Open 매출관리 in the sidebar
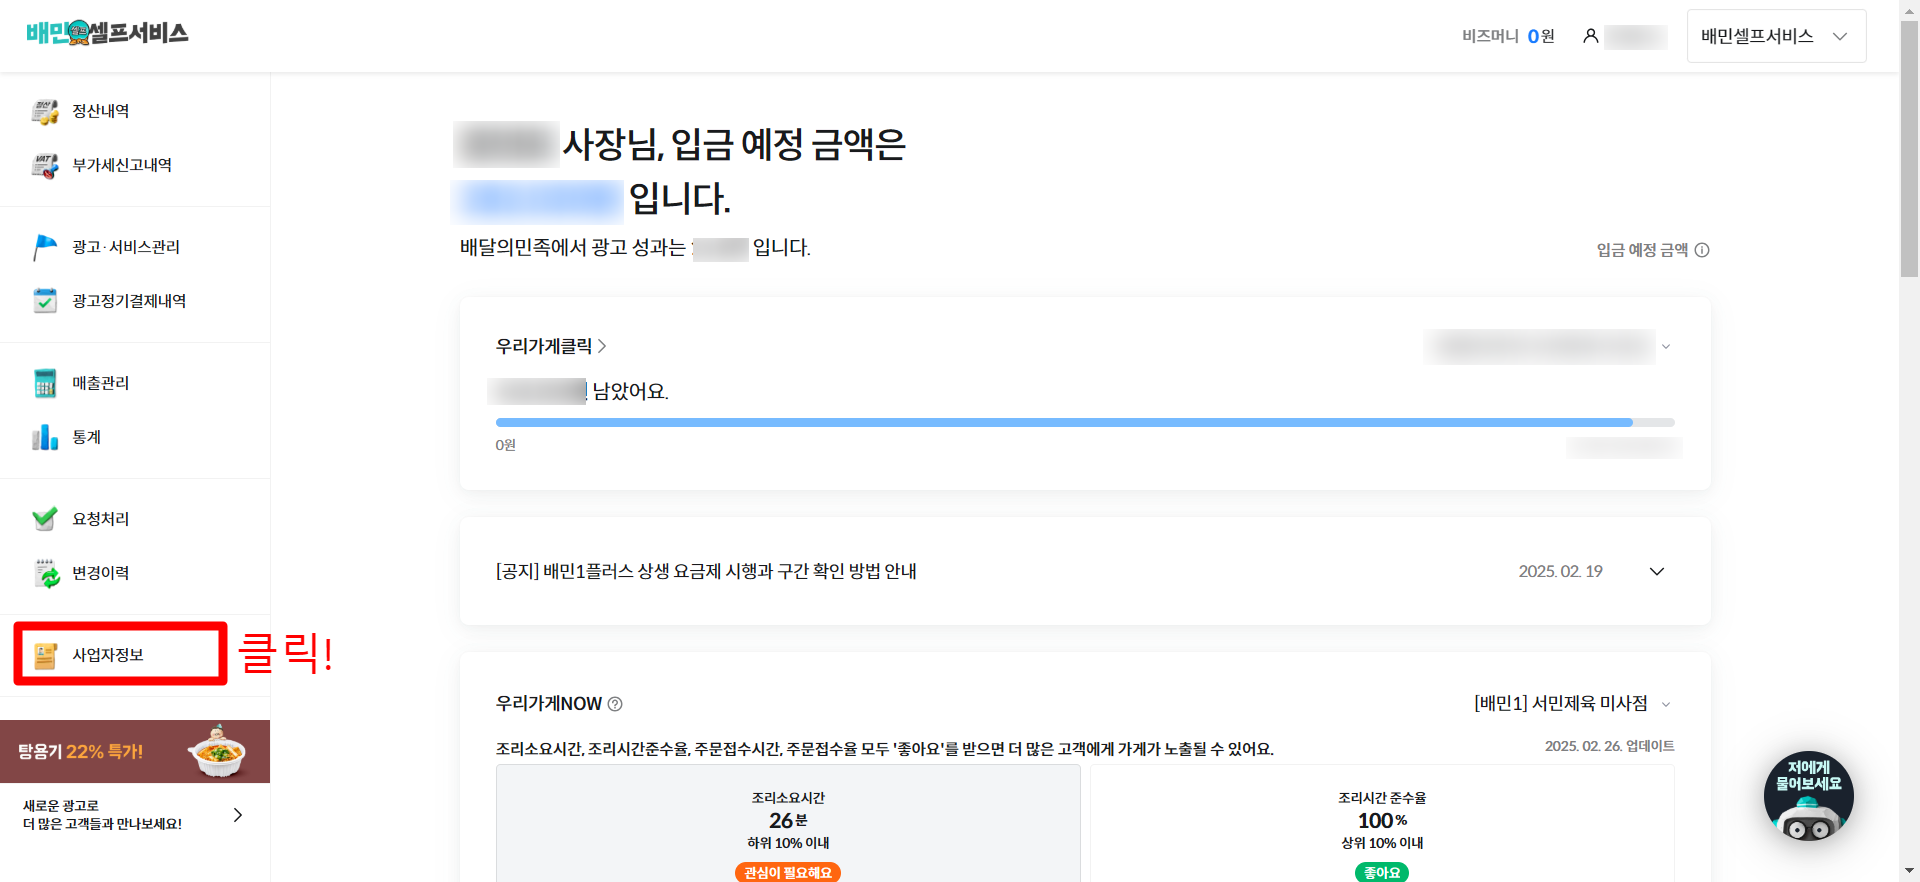Screen dimensions: 1920x882 click(100, 383)
